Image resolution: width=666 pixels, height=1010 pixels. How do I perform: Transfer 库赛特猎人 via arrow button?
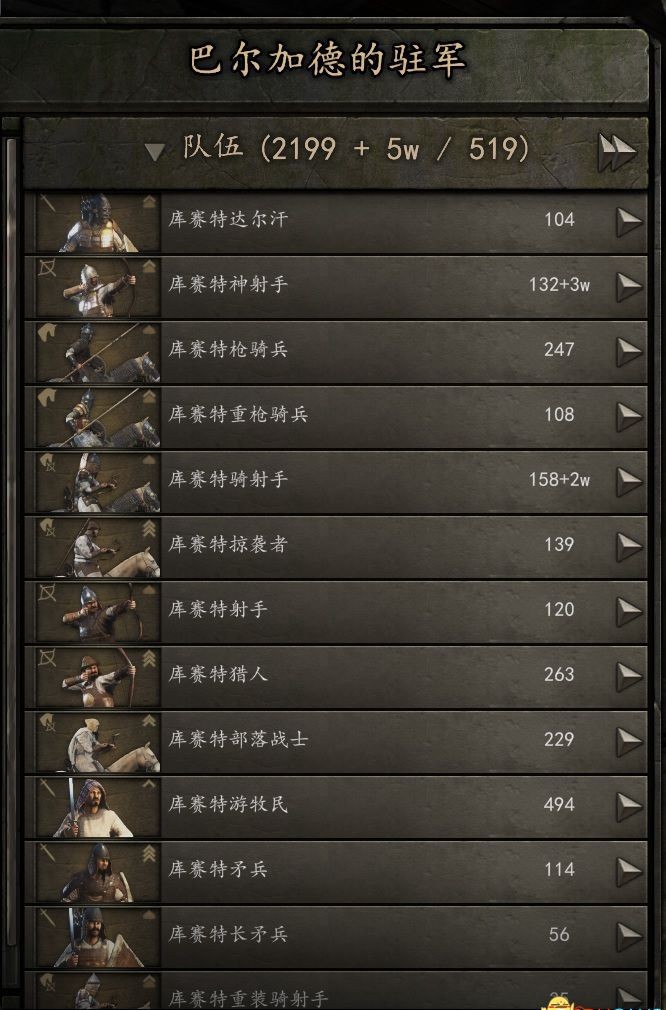629,678
